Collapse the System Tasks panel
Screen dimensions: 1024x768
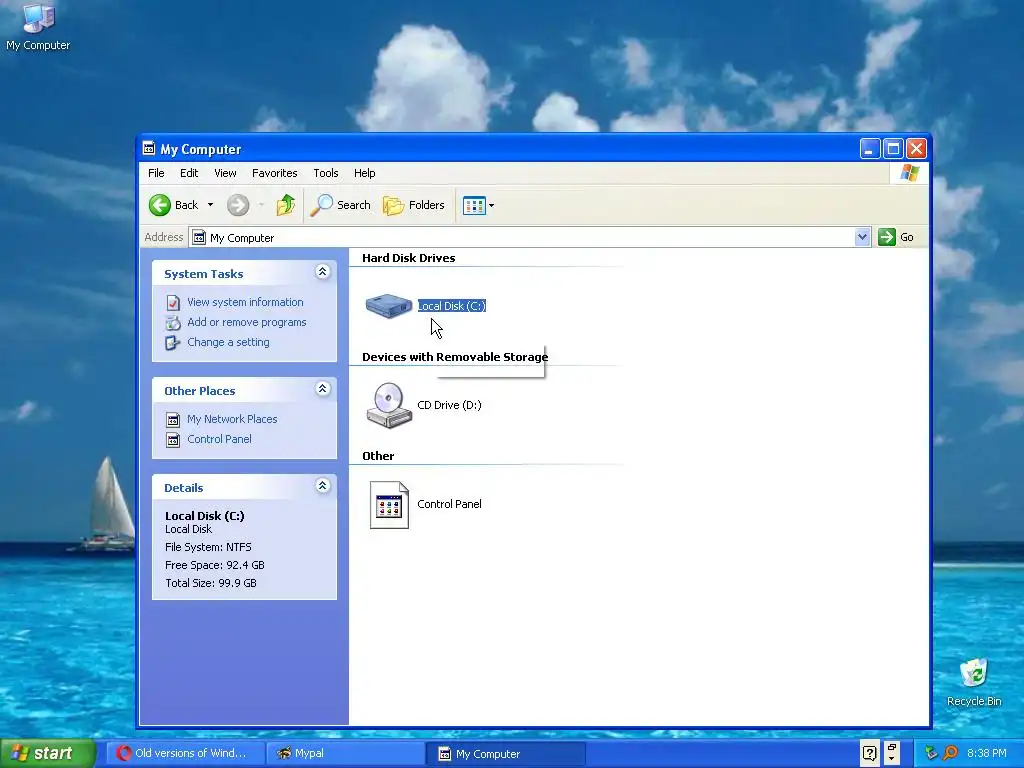point(323,272)
